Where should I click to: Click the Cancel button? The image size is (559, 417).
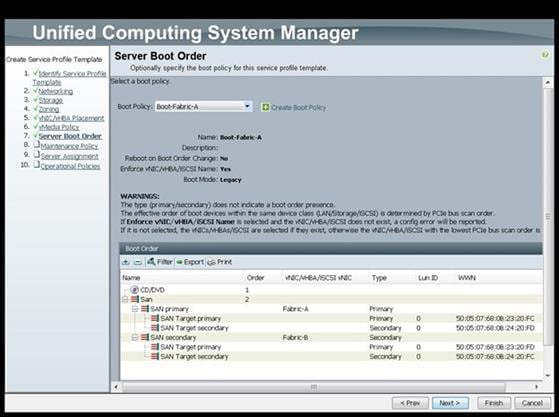532,403
